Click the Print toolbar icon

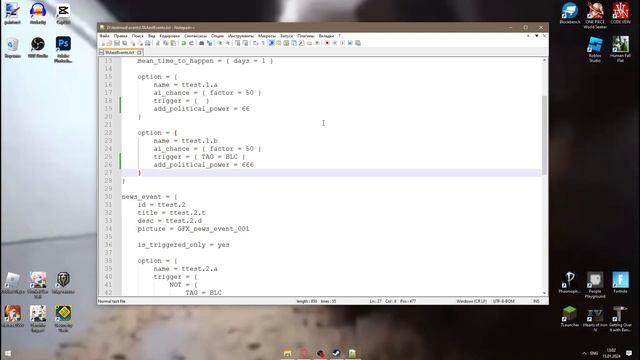point(148,43)
